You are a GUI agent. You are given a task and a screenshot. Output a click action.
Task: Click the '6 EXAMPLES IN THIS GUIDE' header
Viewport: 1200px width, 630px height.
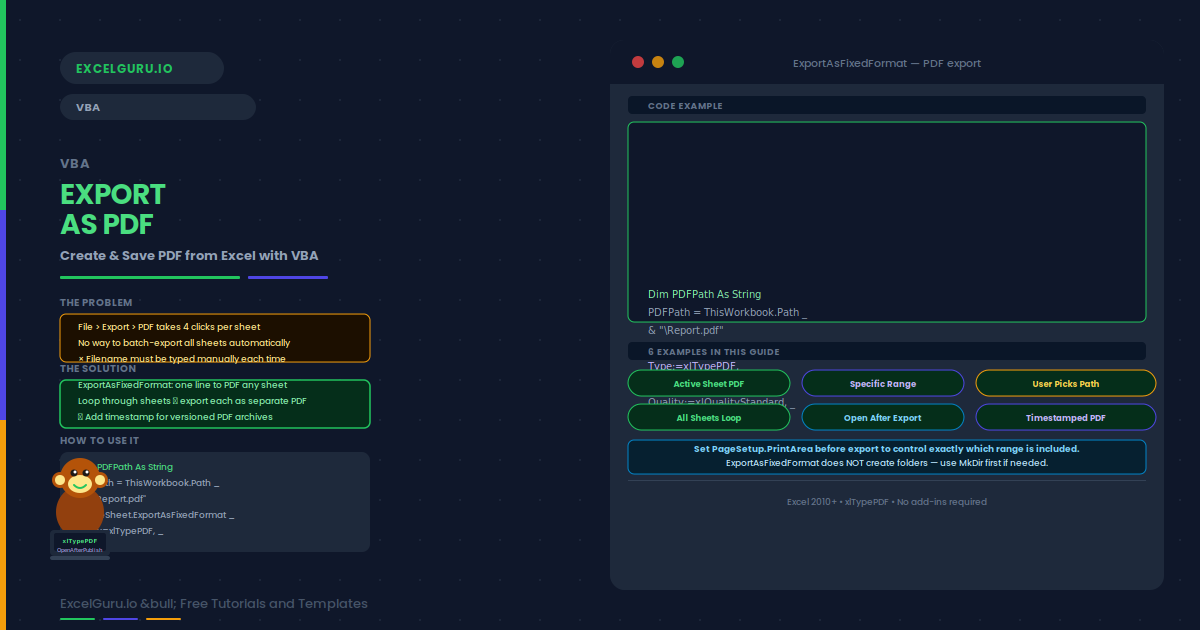pyautogui.click(x=887, y=351)
